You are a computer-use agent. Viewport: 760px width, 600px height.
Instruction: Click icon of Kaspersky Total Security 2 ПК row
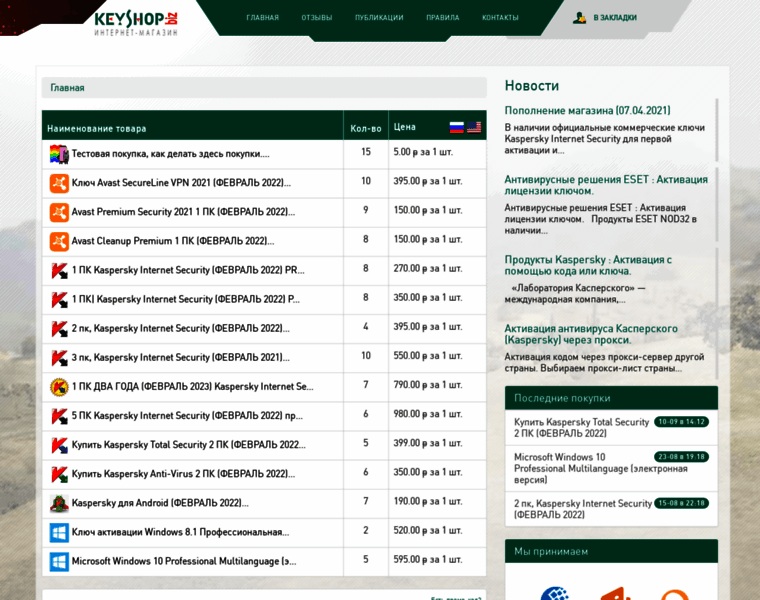coord(59,445)
